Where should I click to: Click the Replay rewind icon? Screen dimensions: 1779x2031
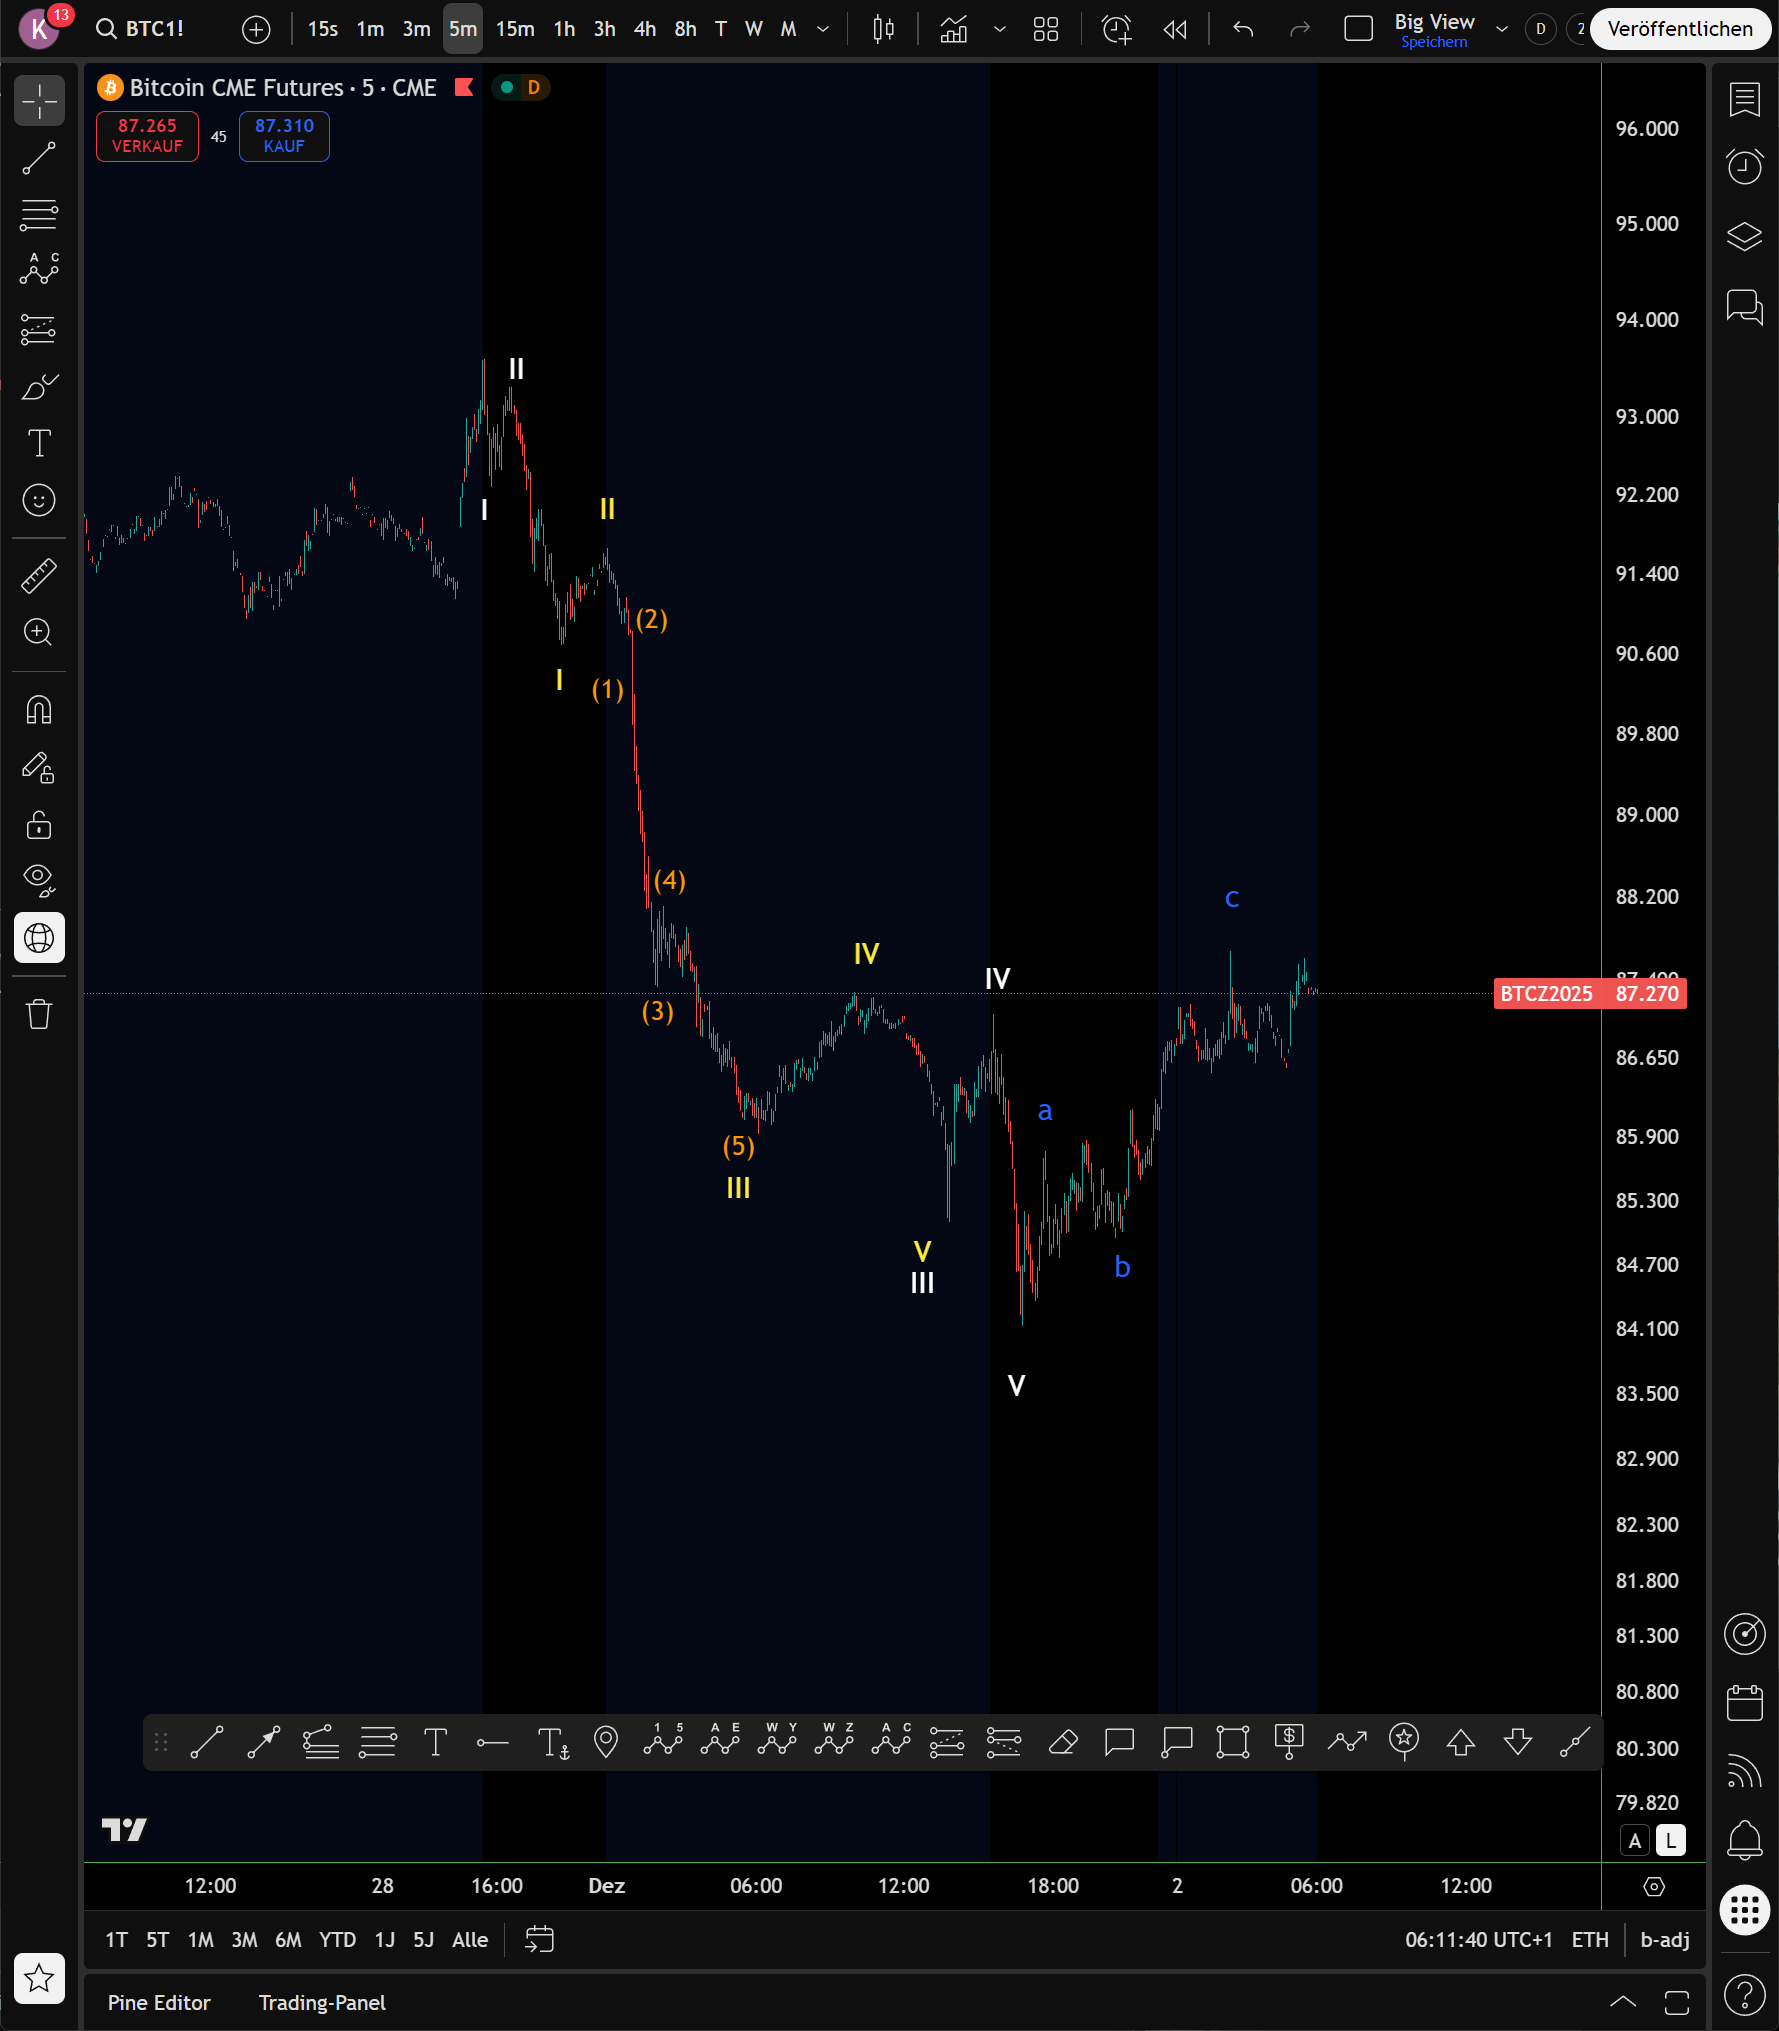point(1175,29)
